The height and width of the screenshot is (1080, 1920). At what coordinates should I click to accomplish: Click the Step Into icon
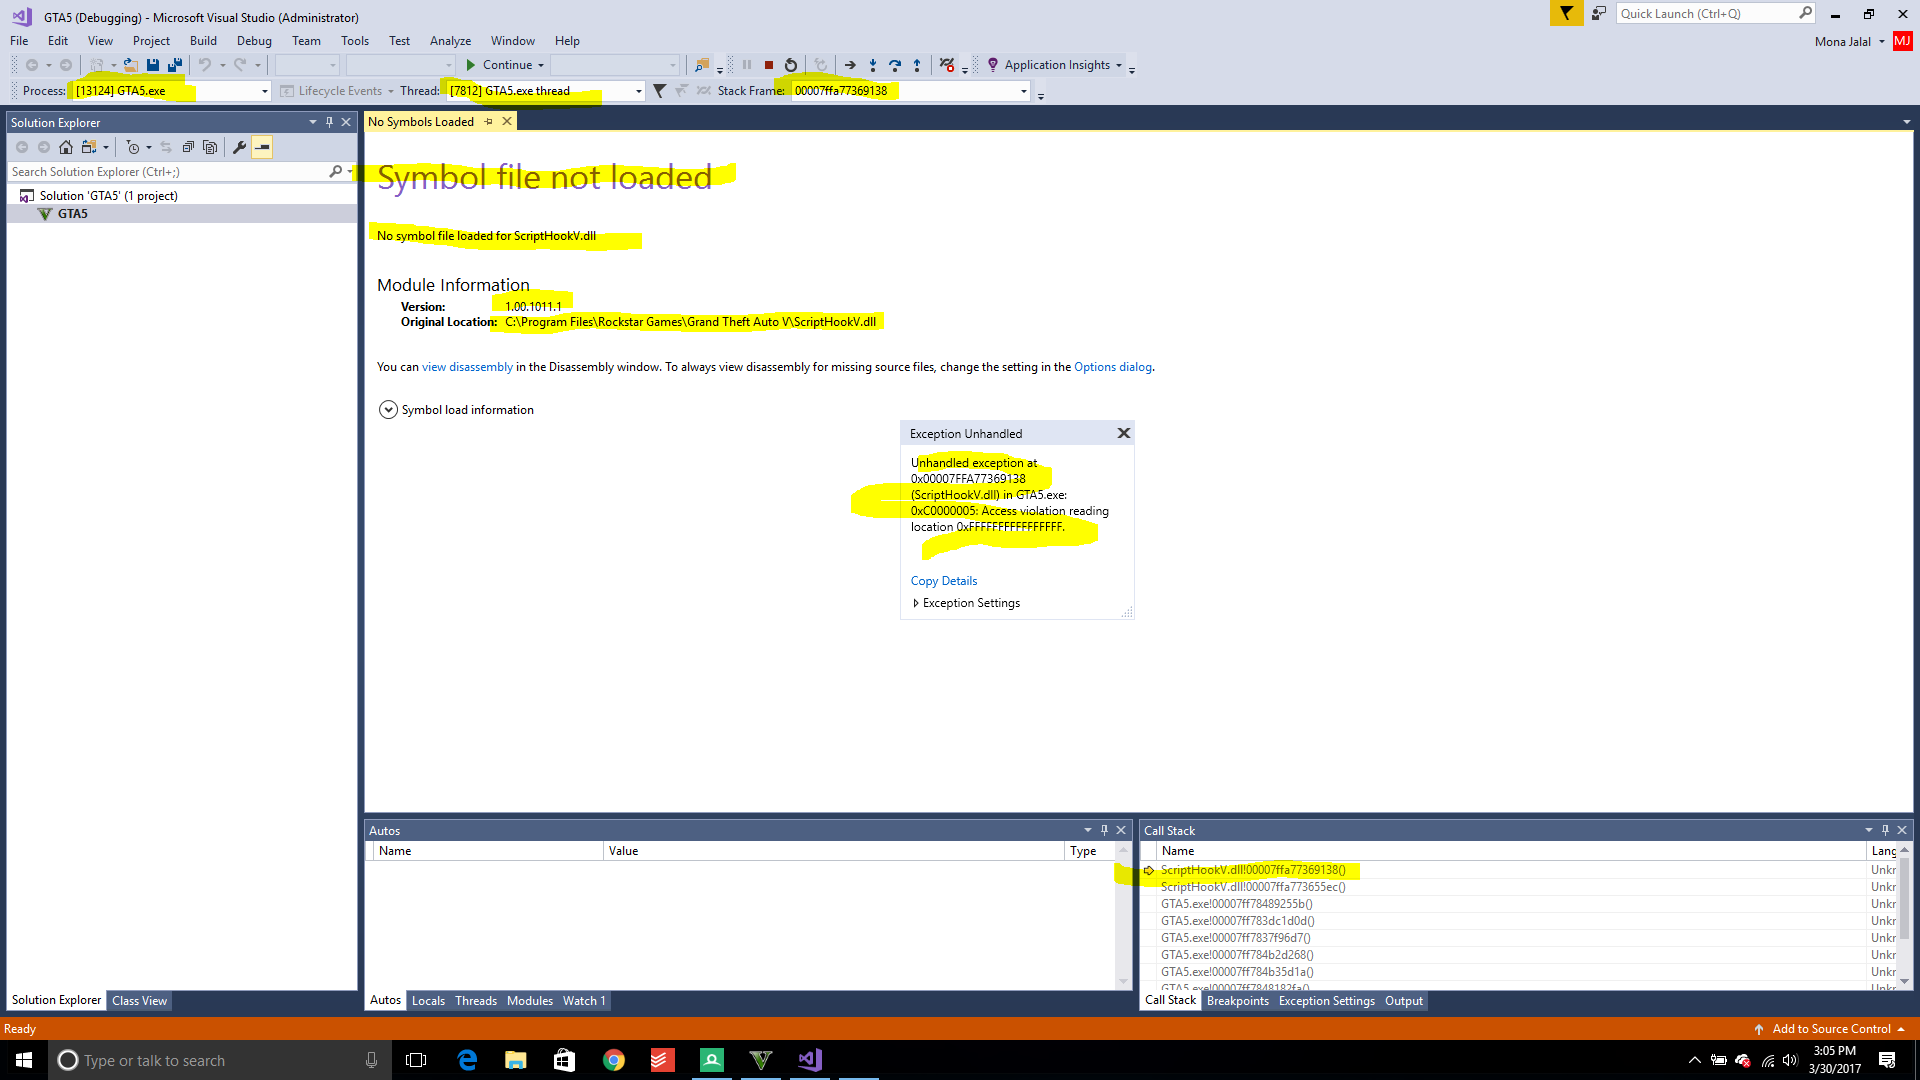click(x=873, y=65)
